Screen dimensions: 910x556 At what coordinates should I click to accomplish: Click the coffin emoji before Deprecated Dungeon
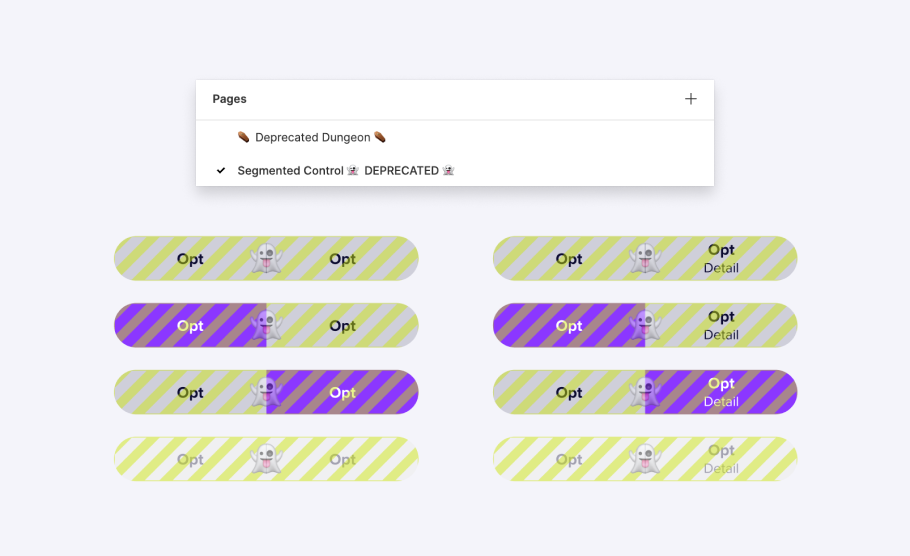tap(243, 137)
